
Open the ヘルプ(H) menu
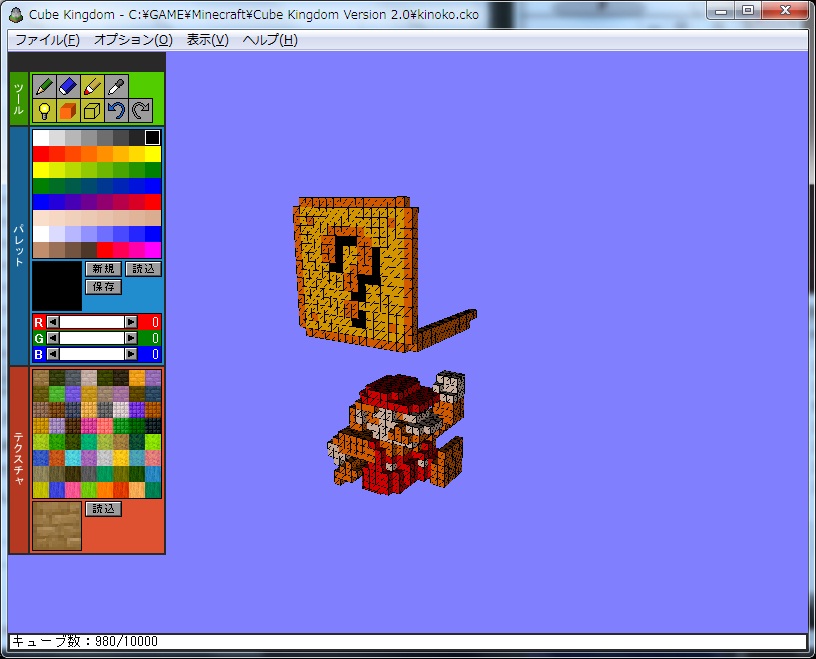point(270,40)
